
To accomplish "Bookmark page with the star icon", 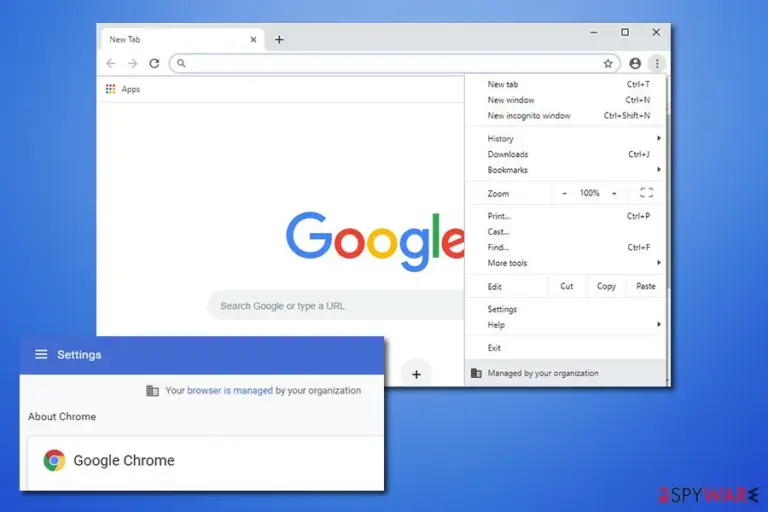I will pyautogui.click(x=608, y=63).
